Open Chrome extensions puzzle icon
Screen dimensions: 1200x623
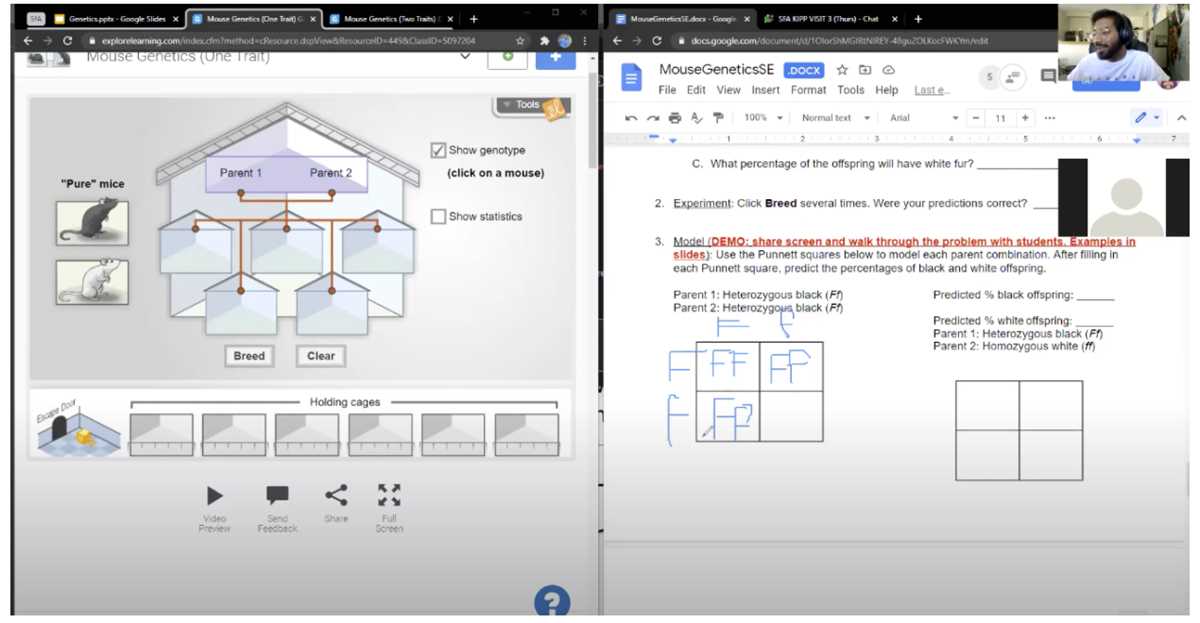click(544, 40)
